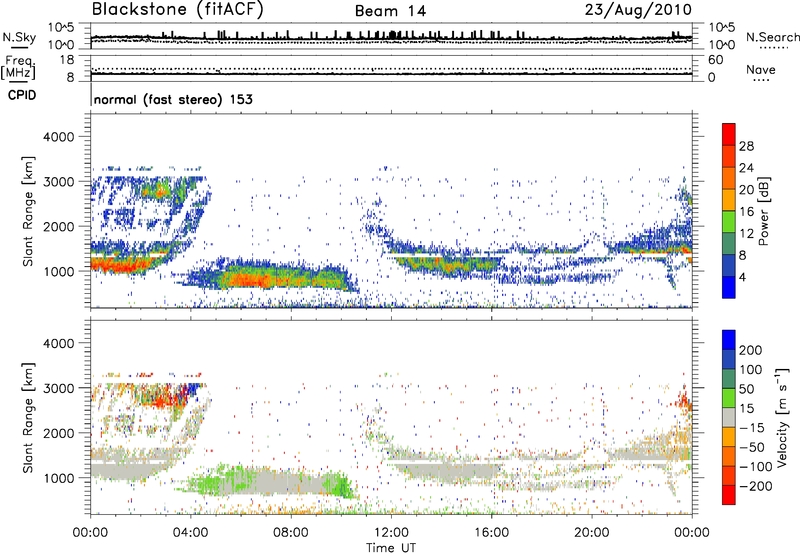800x554 pixels.
Task: Click the '16:00' time tick label
Action: coord(491,533)
